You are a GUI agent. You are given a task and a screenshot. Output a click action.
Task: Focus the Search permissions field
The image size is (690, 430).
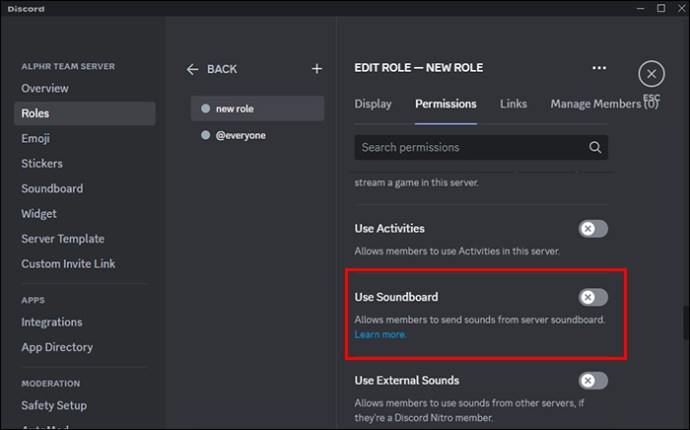481,147
